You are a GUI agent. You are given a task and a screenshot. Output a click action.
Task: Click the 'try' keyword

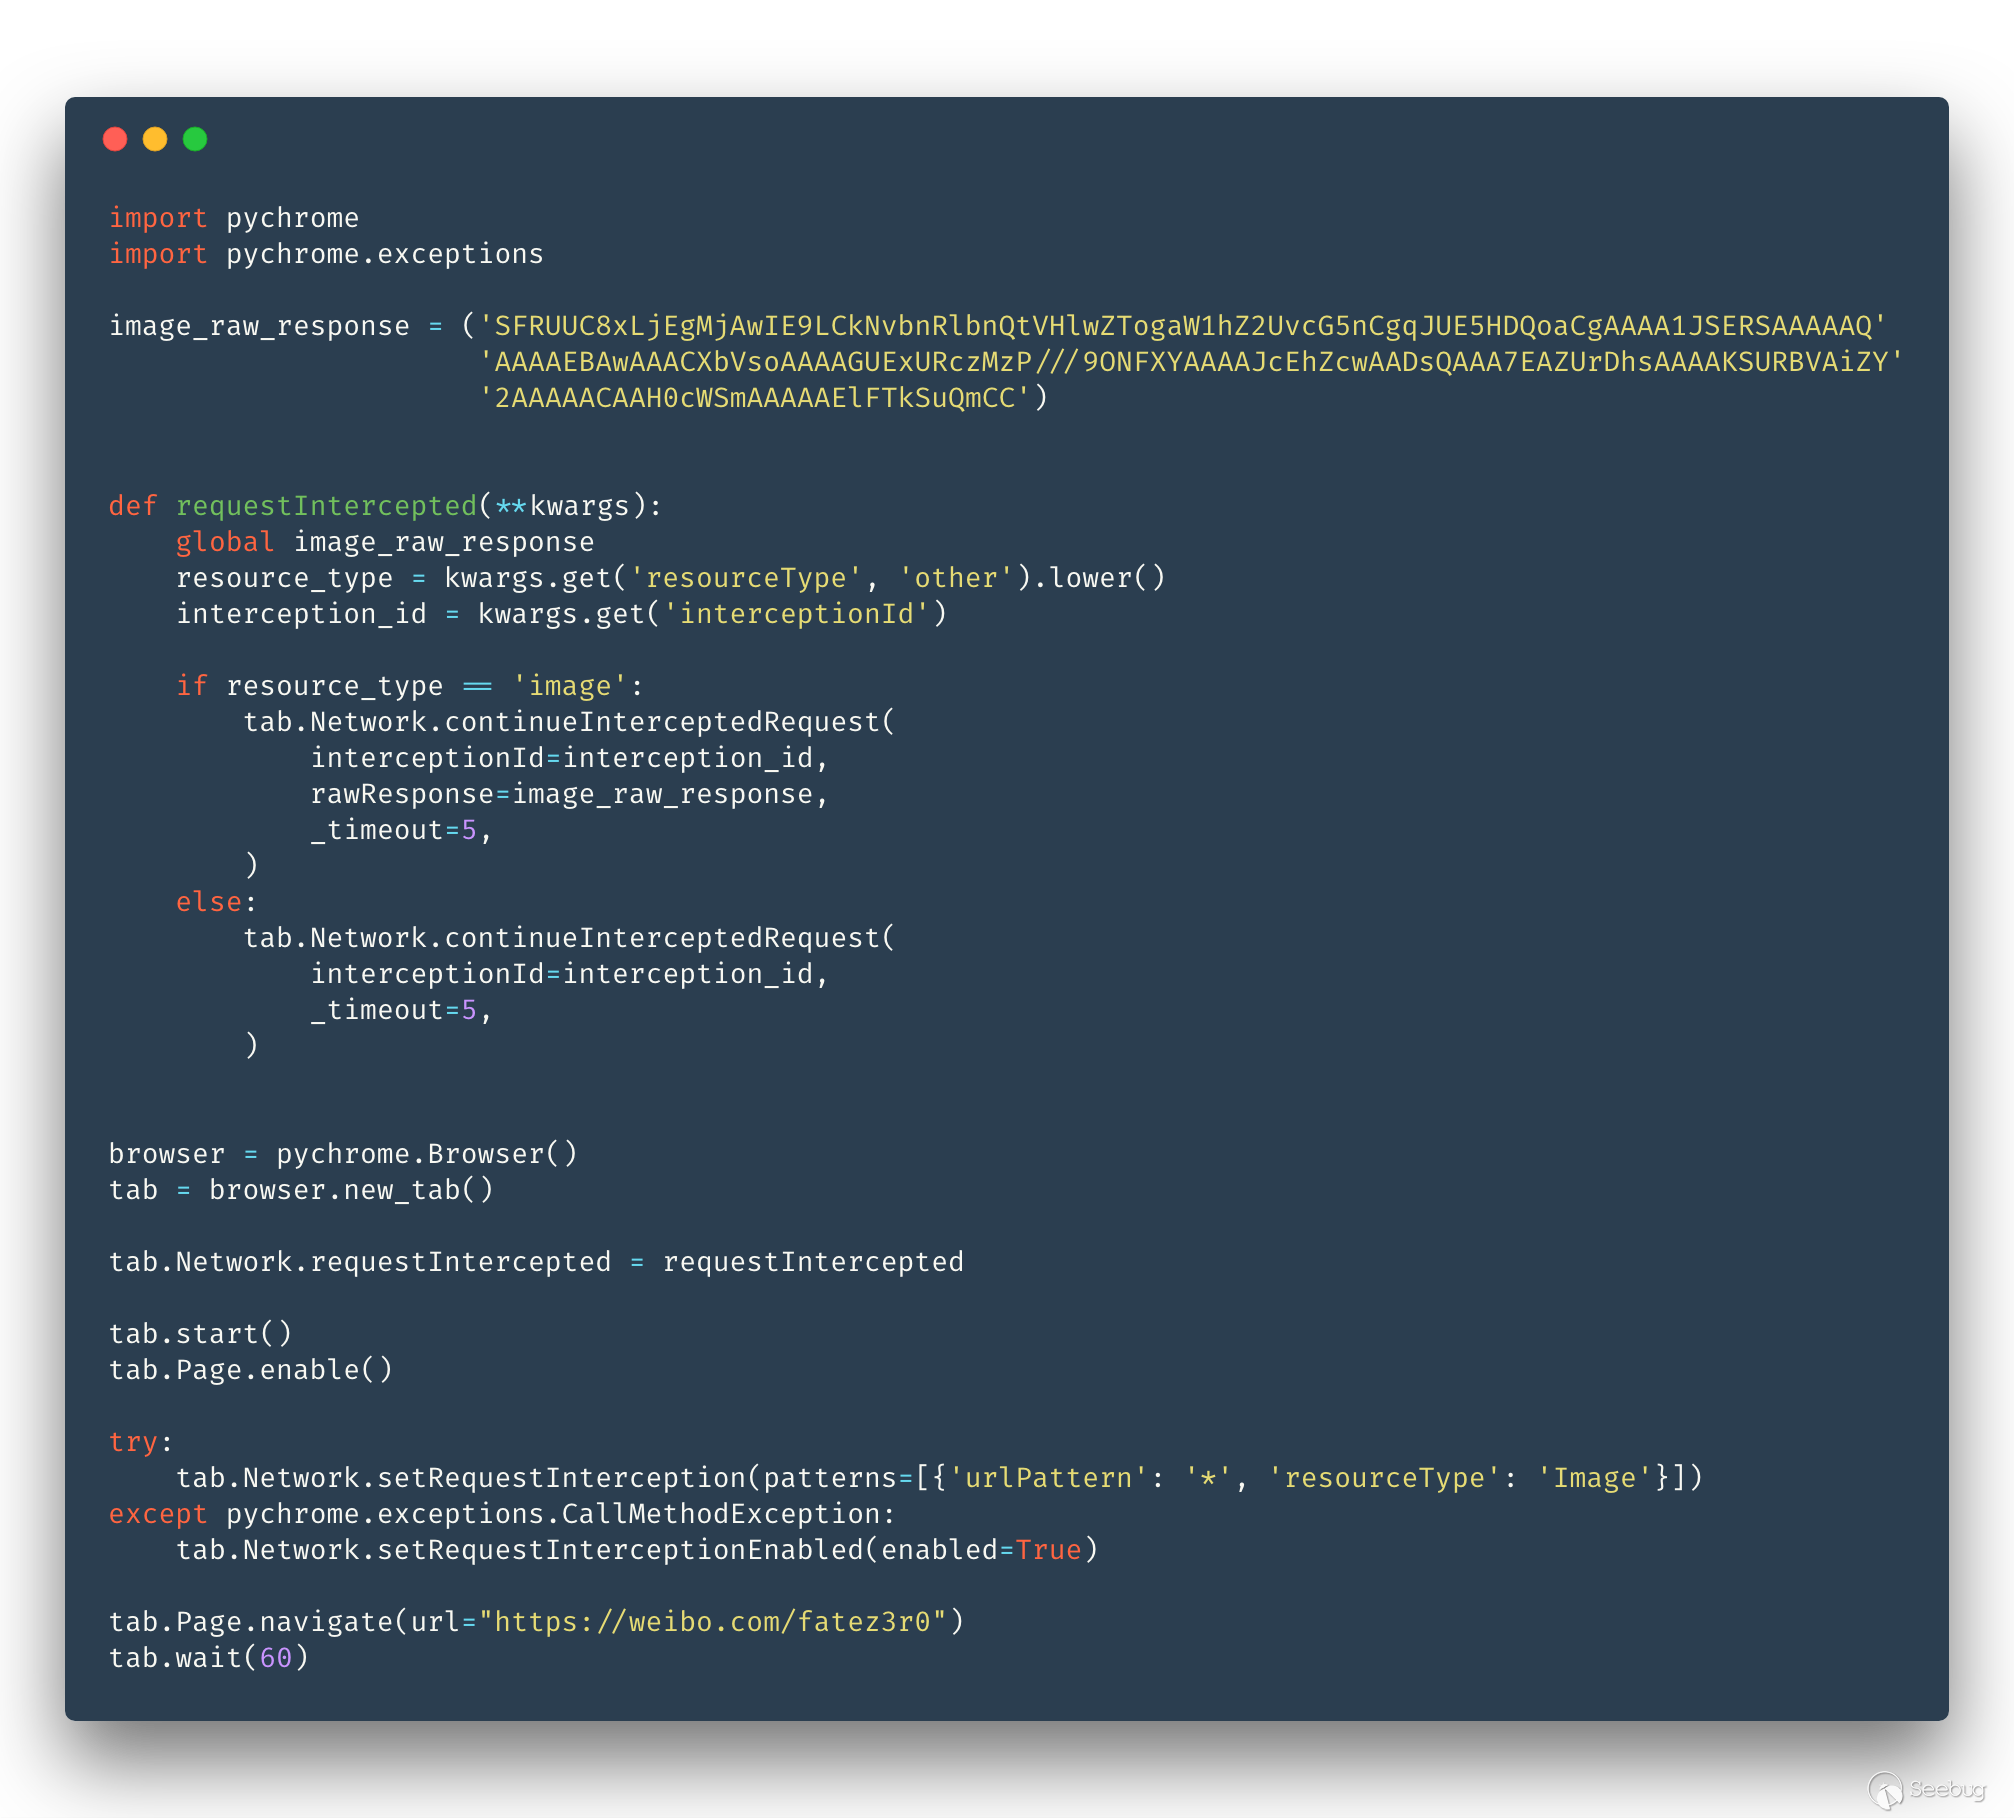[x=133, y=1442]
